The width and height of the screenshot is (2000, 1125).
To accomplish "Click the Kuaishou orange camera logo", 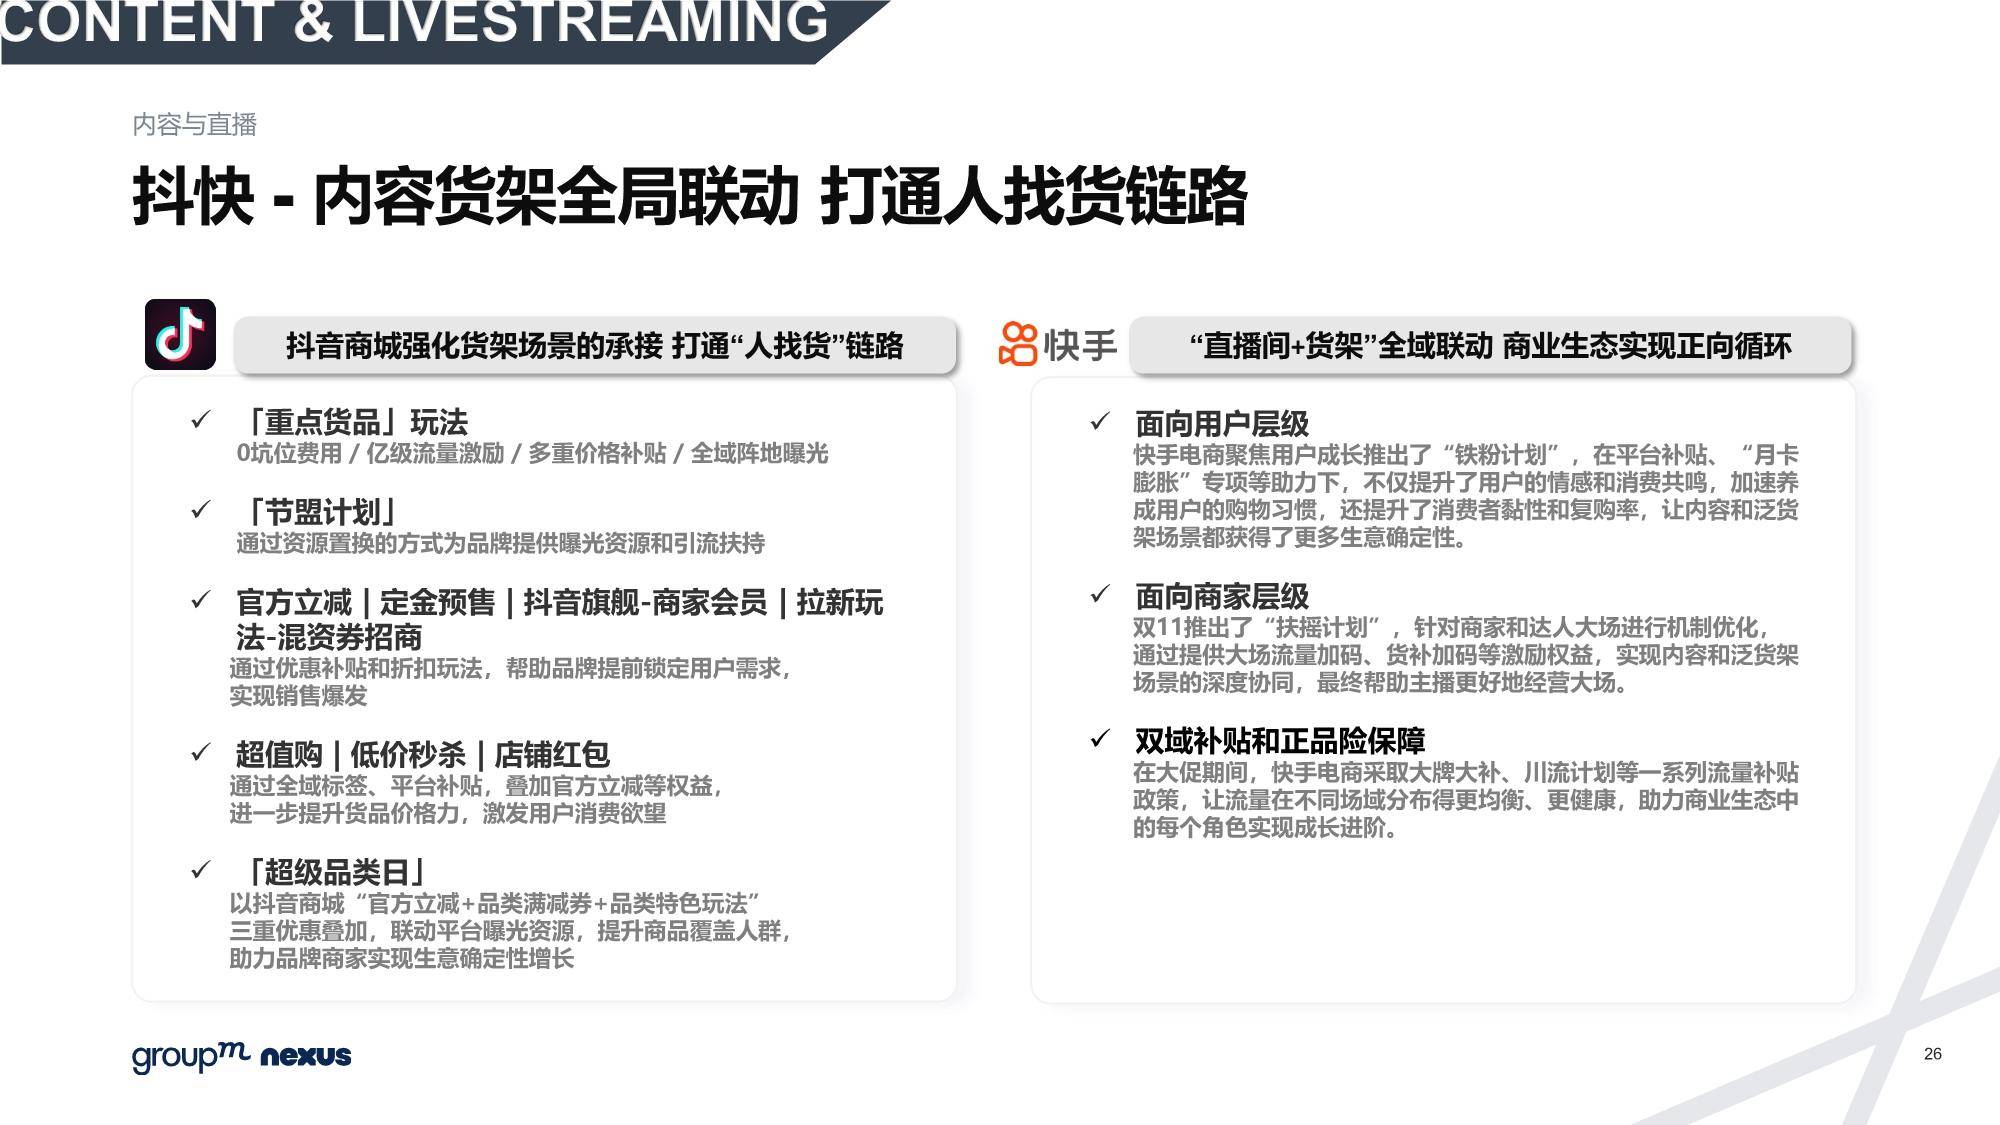I will (x=1018, y=344).
